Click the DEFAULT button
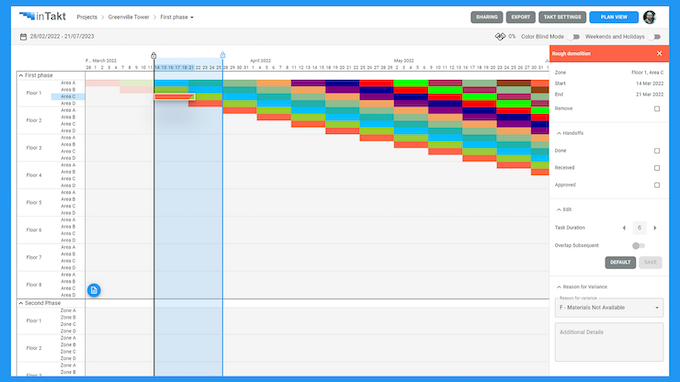Viewport: 680px width, 382px height. click(x=620, y=262)
